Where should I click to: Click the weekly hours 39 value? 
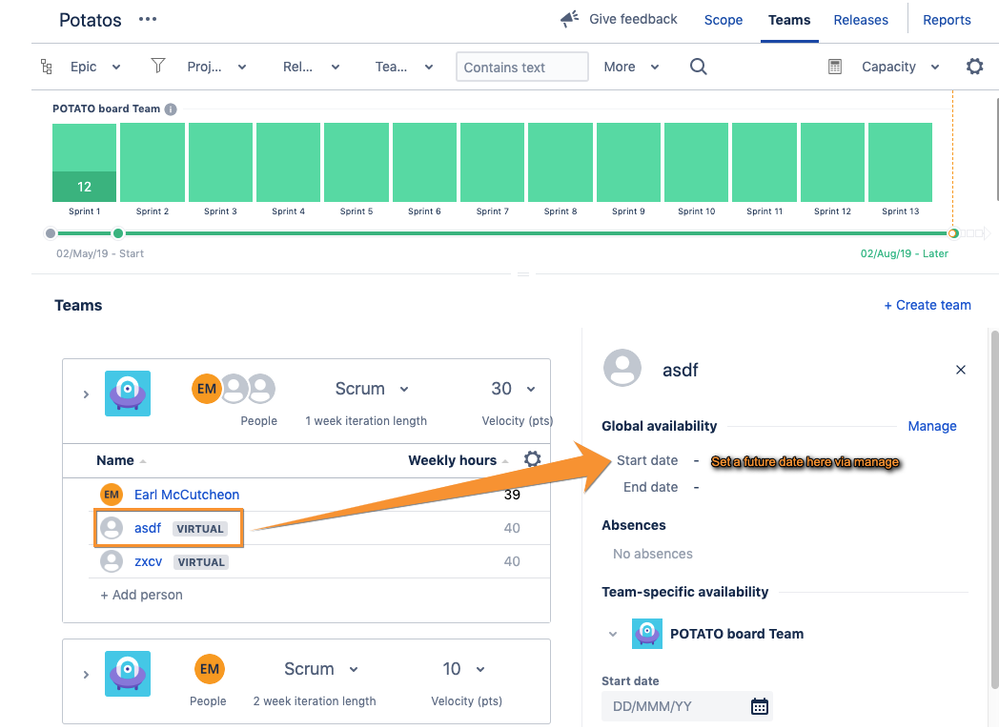512,494
